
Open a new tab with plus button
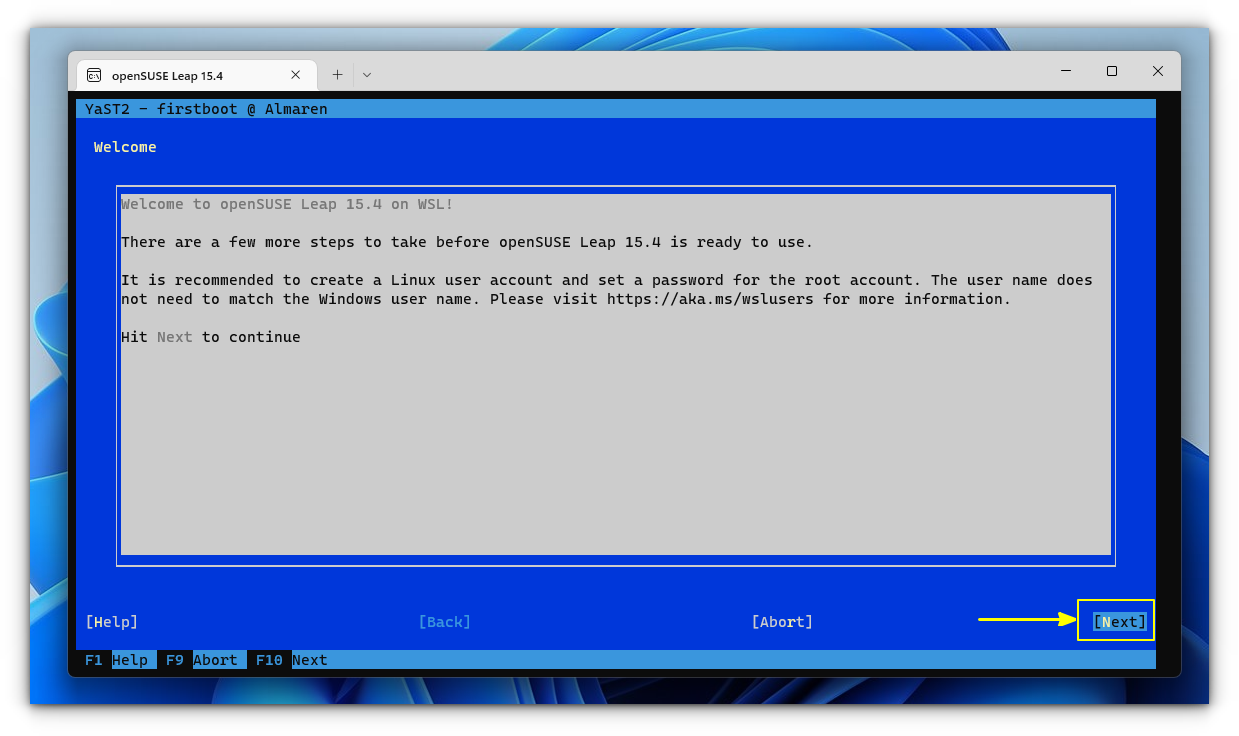click(x=337, y=75)
